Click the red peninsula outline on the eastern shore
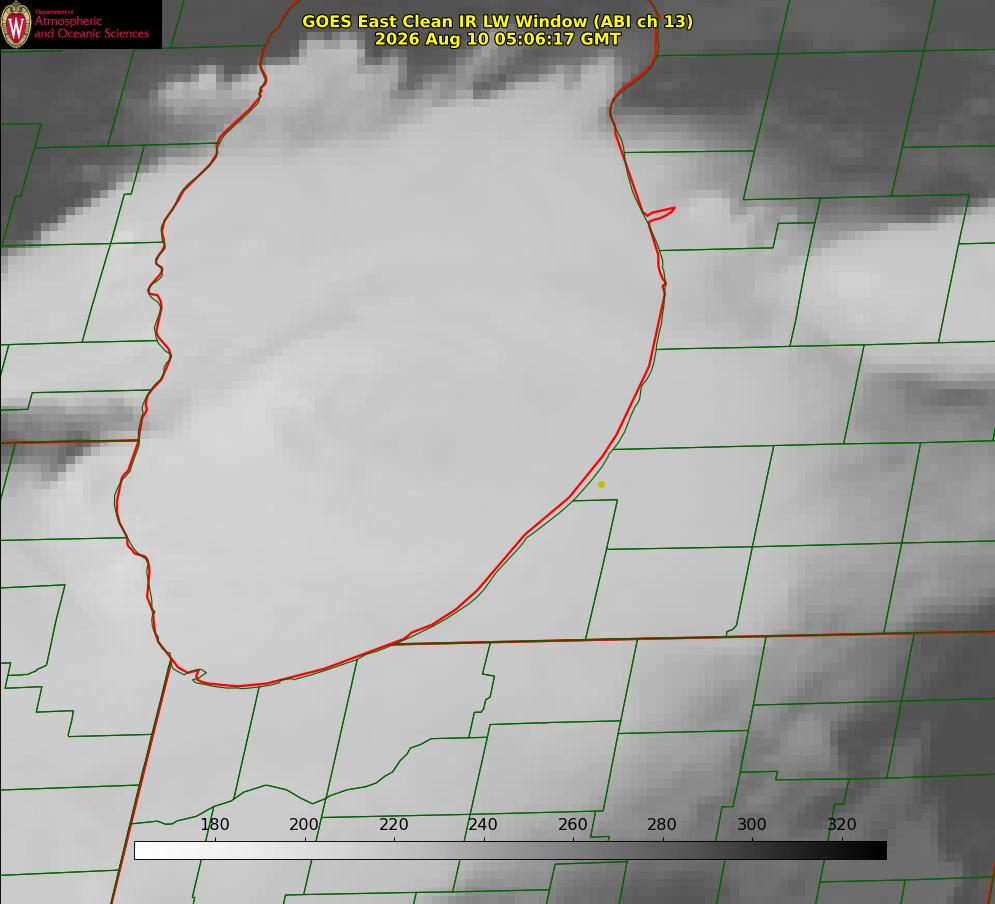 coord(661,214)
